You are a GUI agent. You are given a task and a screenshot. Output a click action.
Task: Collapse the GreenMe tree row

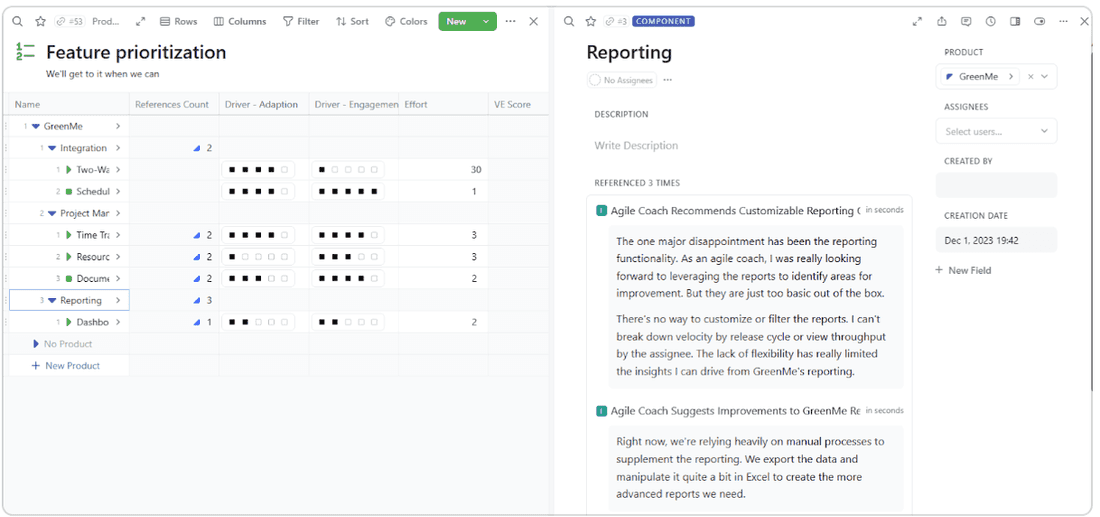point(36,126)
